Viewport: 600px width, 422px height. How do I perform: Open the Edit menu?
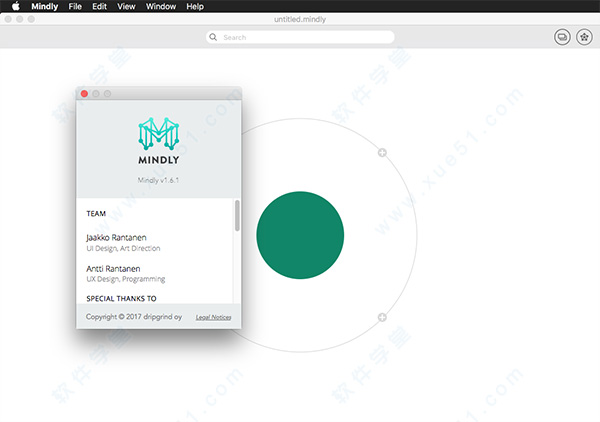pos(99,7)
